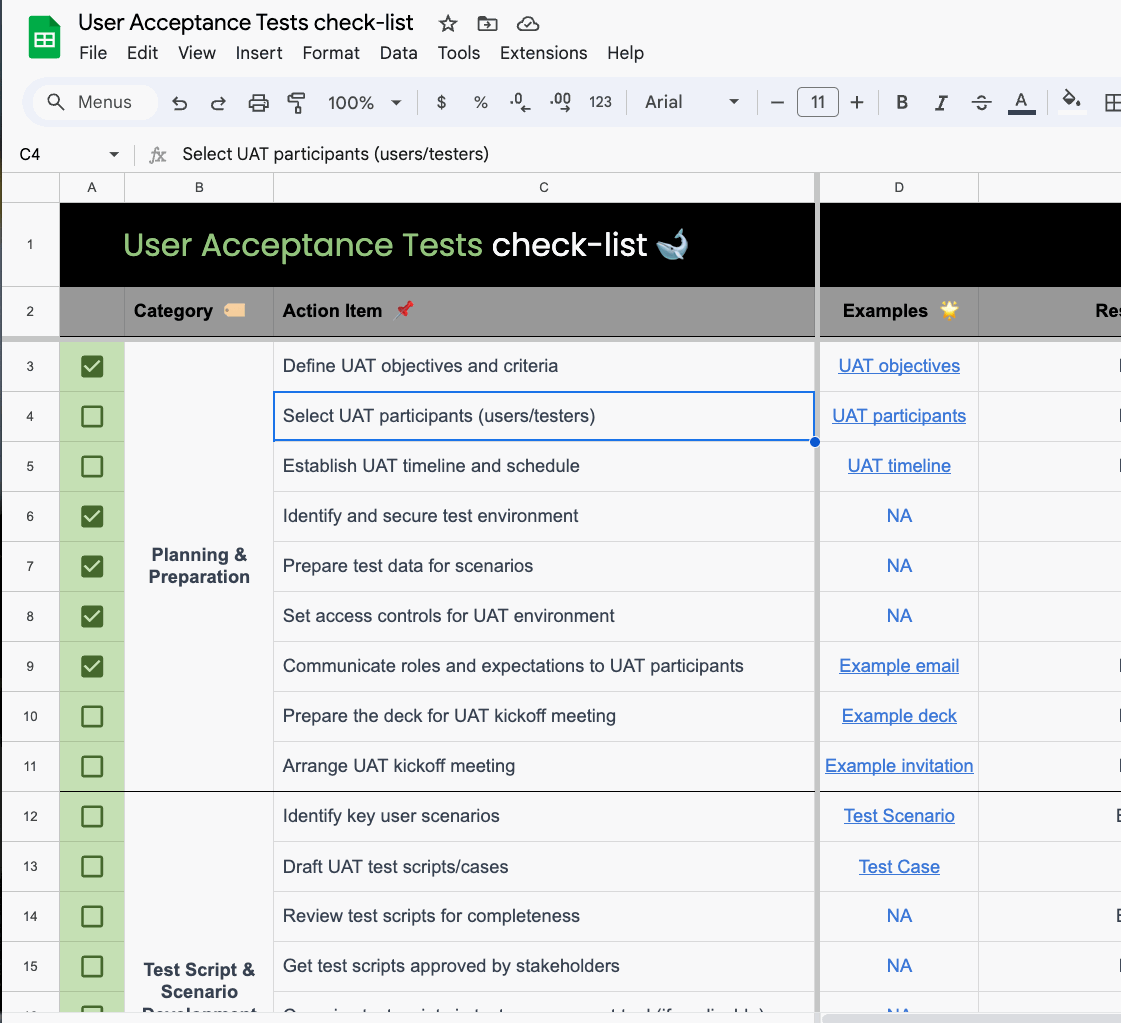Viewport: 1121px width, 1023px height.
Task: Open the Insert menu
Action: pyautogui.click(x=259, y=53)
